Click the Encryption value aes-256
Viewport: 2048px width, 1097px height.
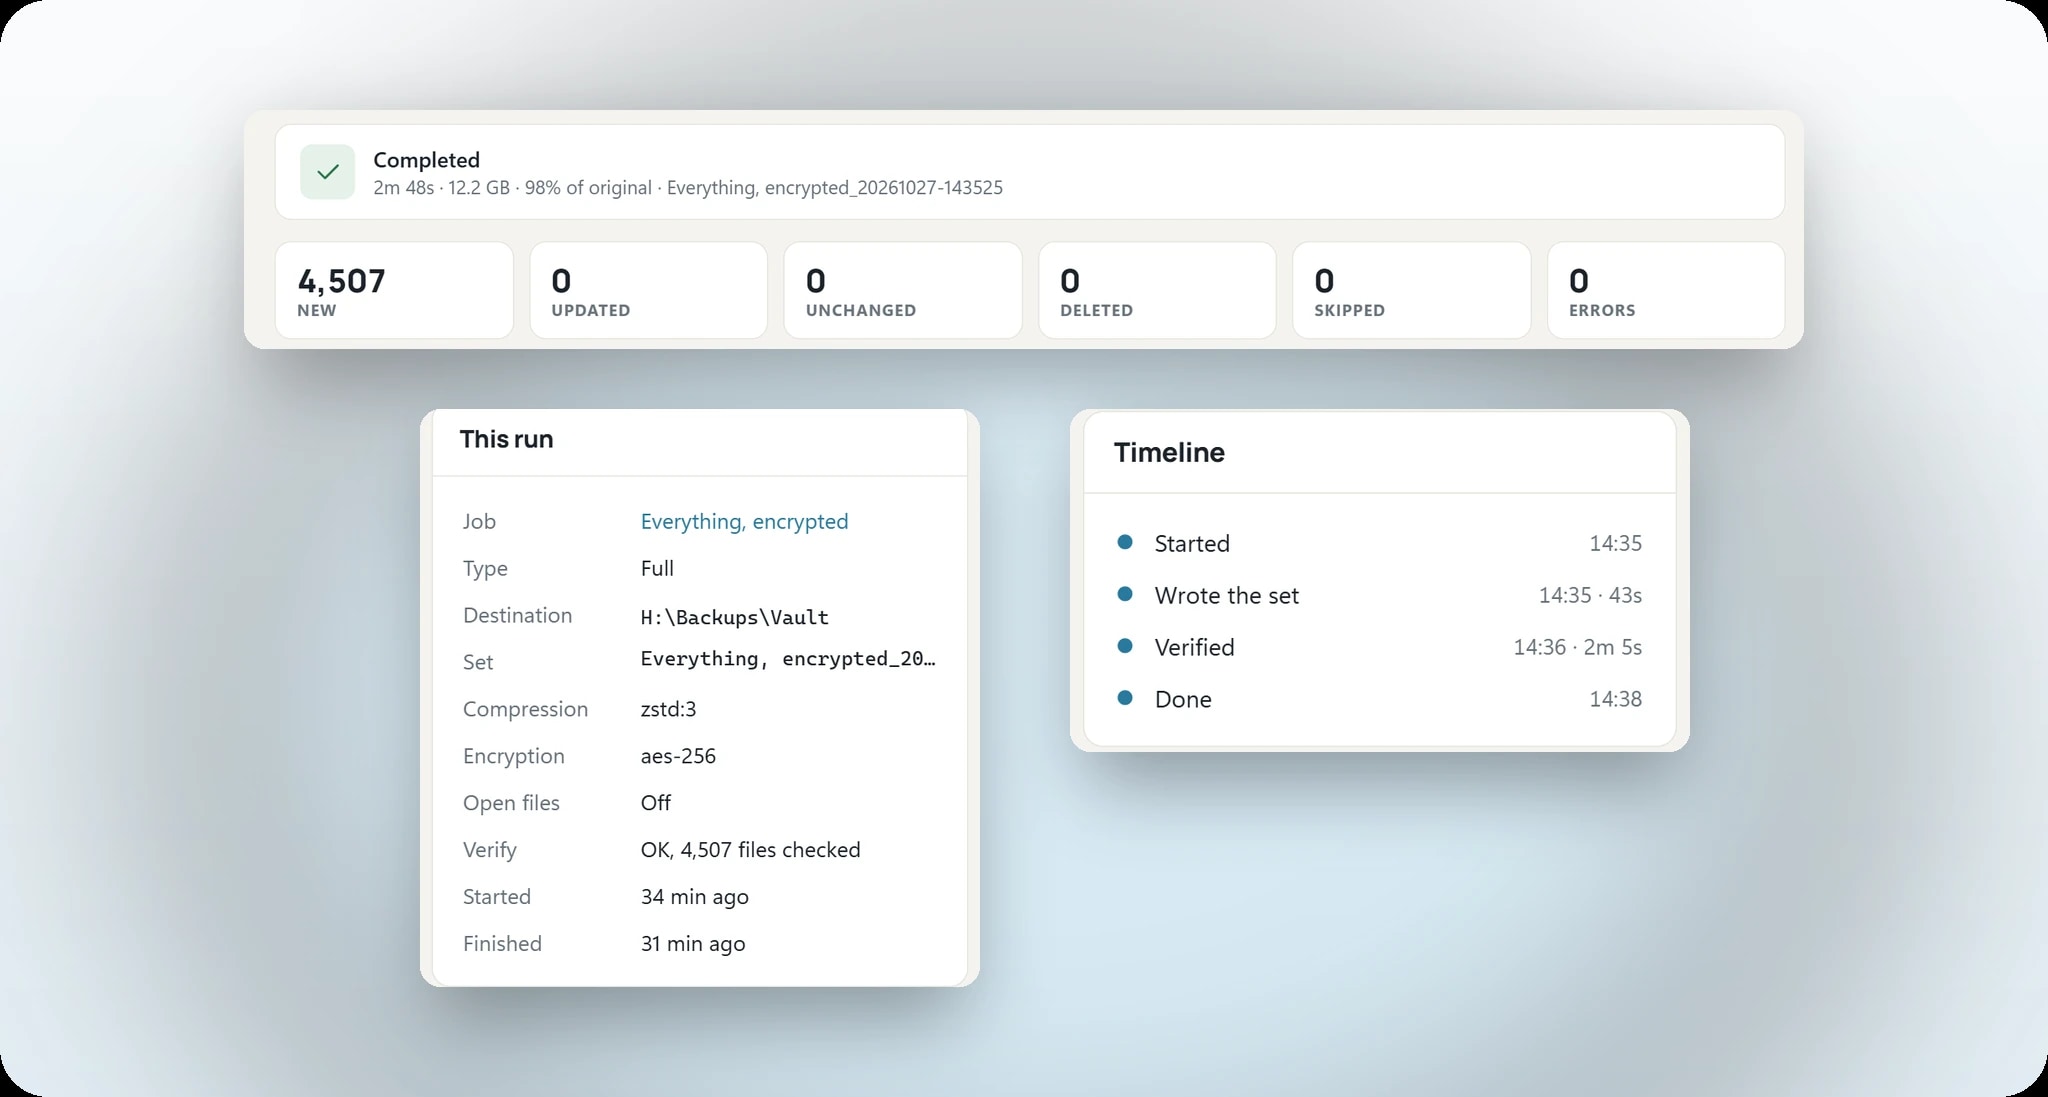[x=678, y=756]
